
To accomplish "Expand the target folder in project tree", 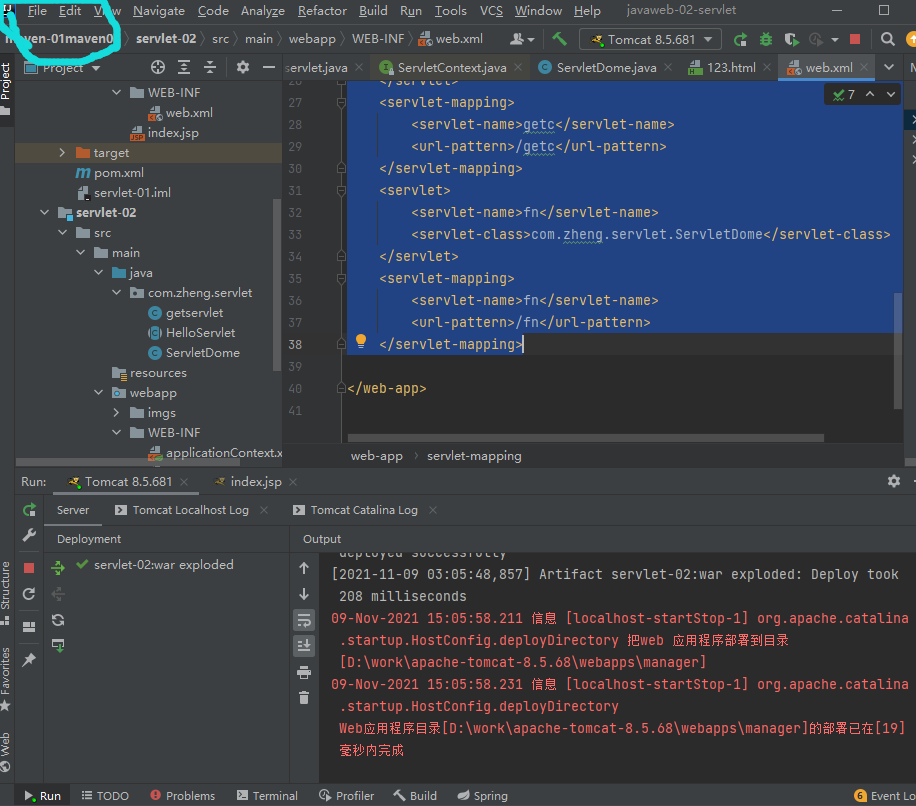I will pyautogui.click(x=62, y=153).
